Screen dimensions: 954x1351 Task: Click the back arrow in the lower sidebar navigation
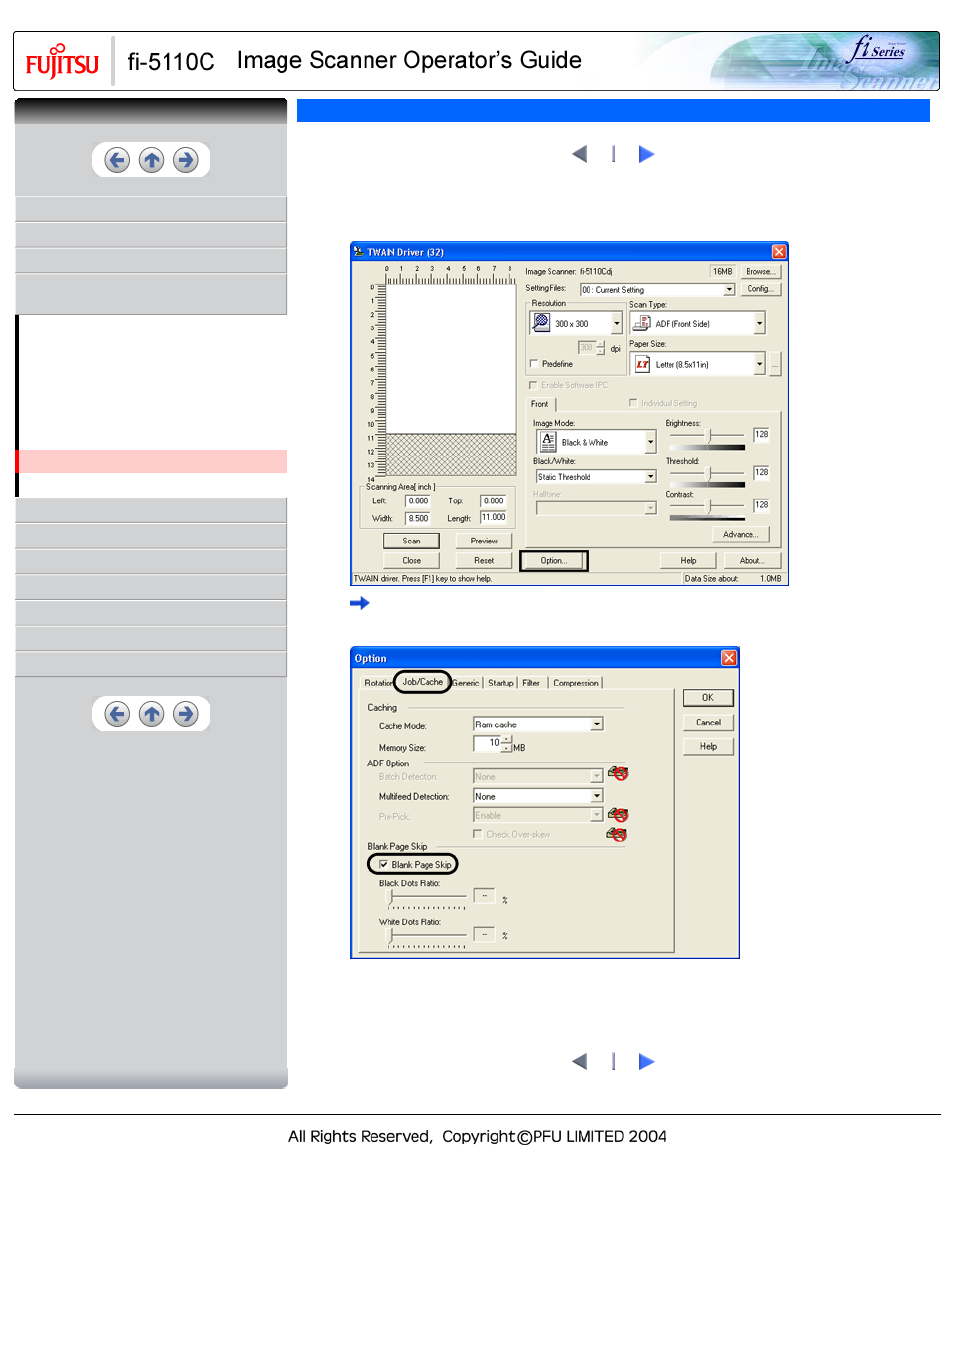click(x=117, y=714)
